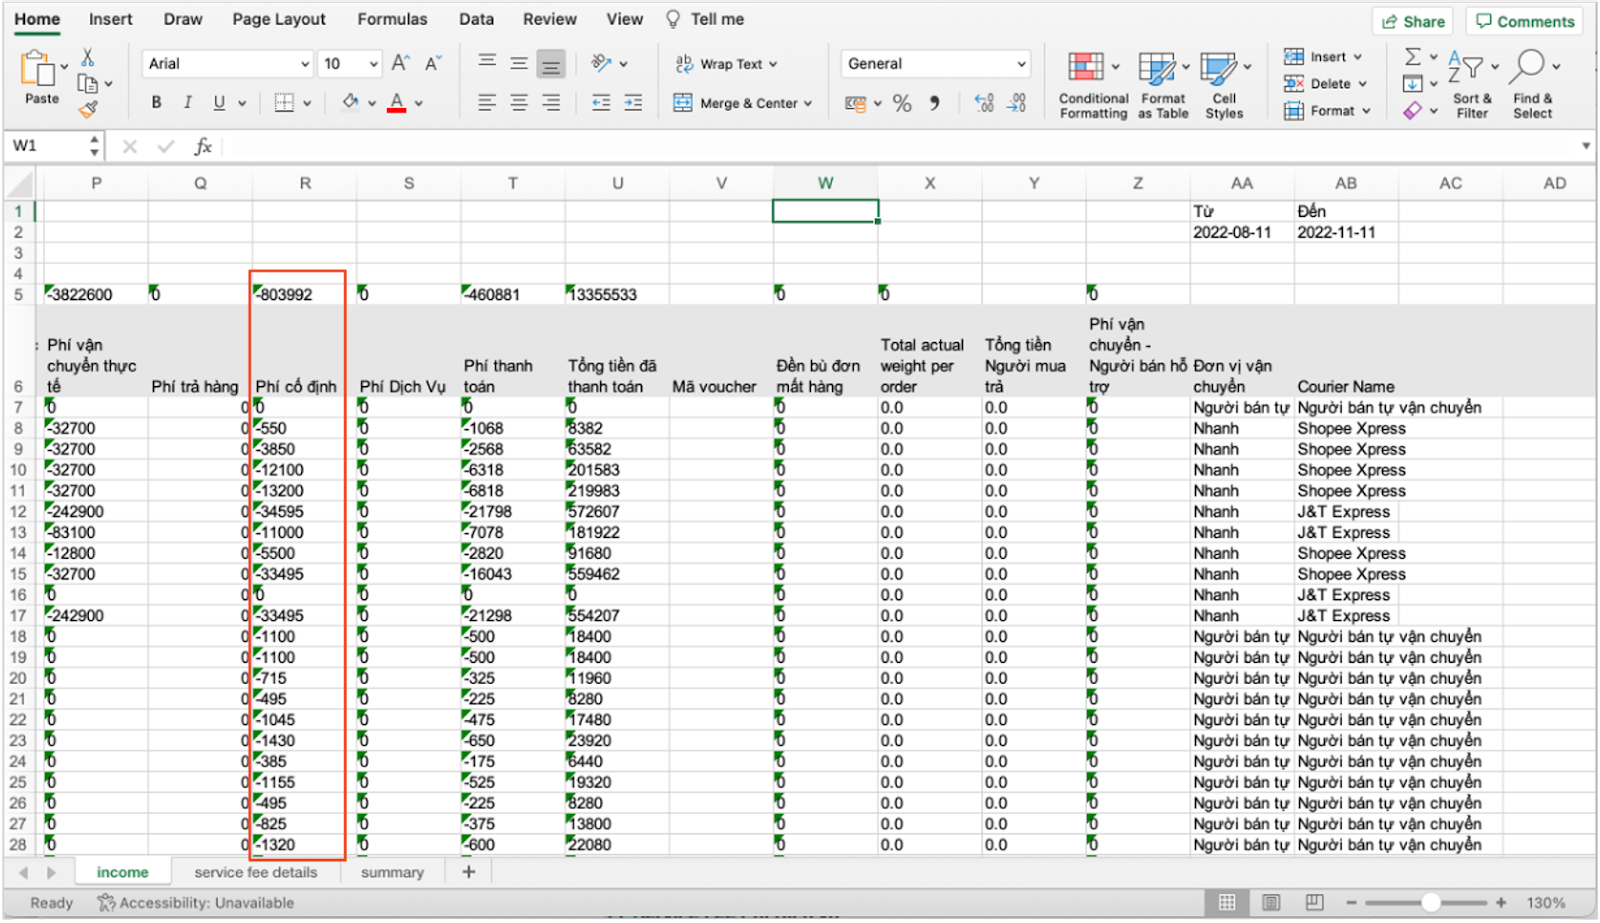This screenshot has height=923, width=1600.
Task: Decrease the indent
Action: (601, 102)
